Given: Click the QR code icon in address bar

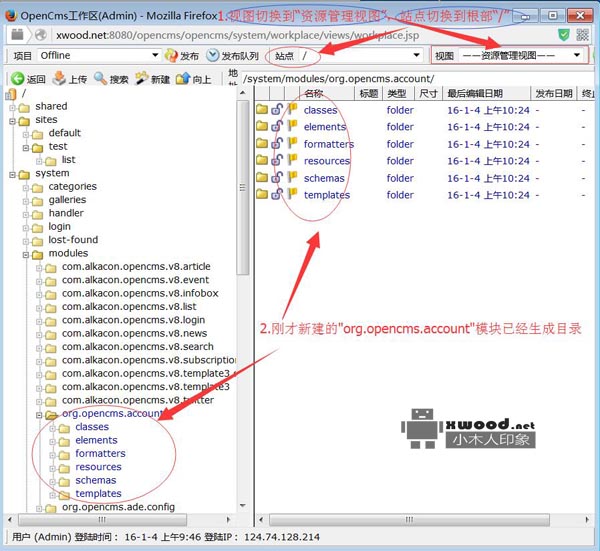Looking at the screenshot, I should (x=582, y=35).
